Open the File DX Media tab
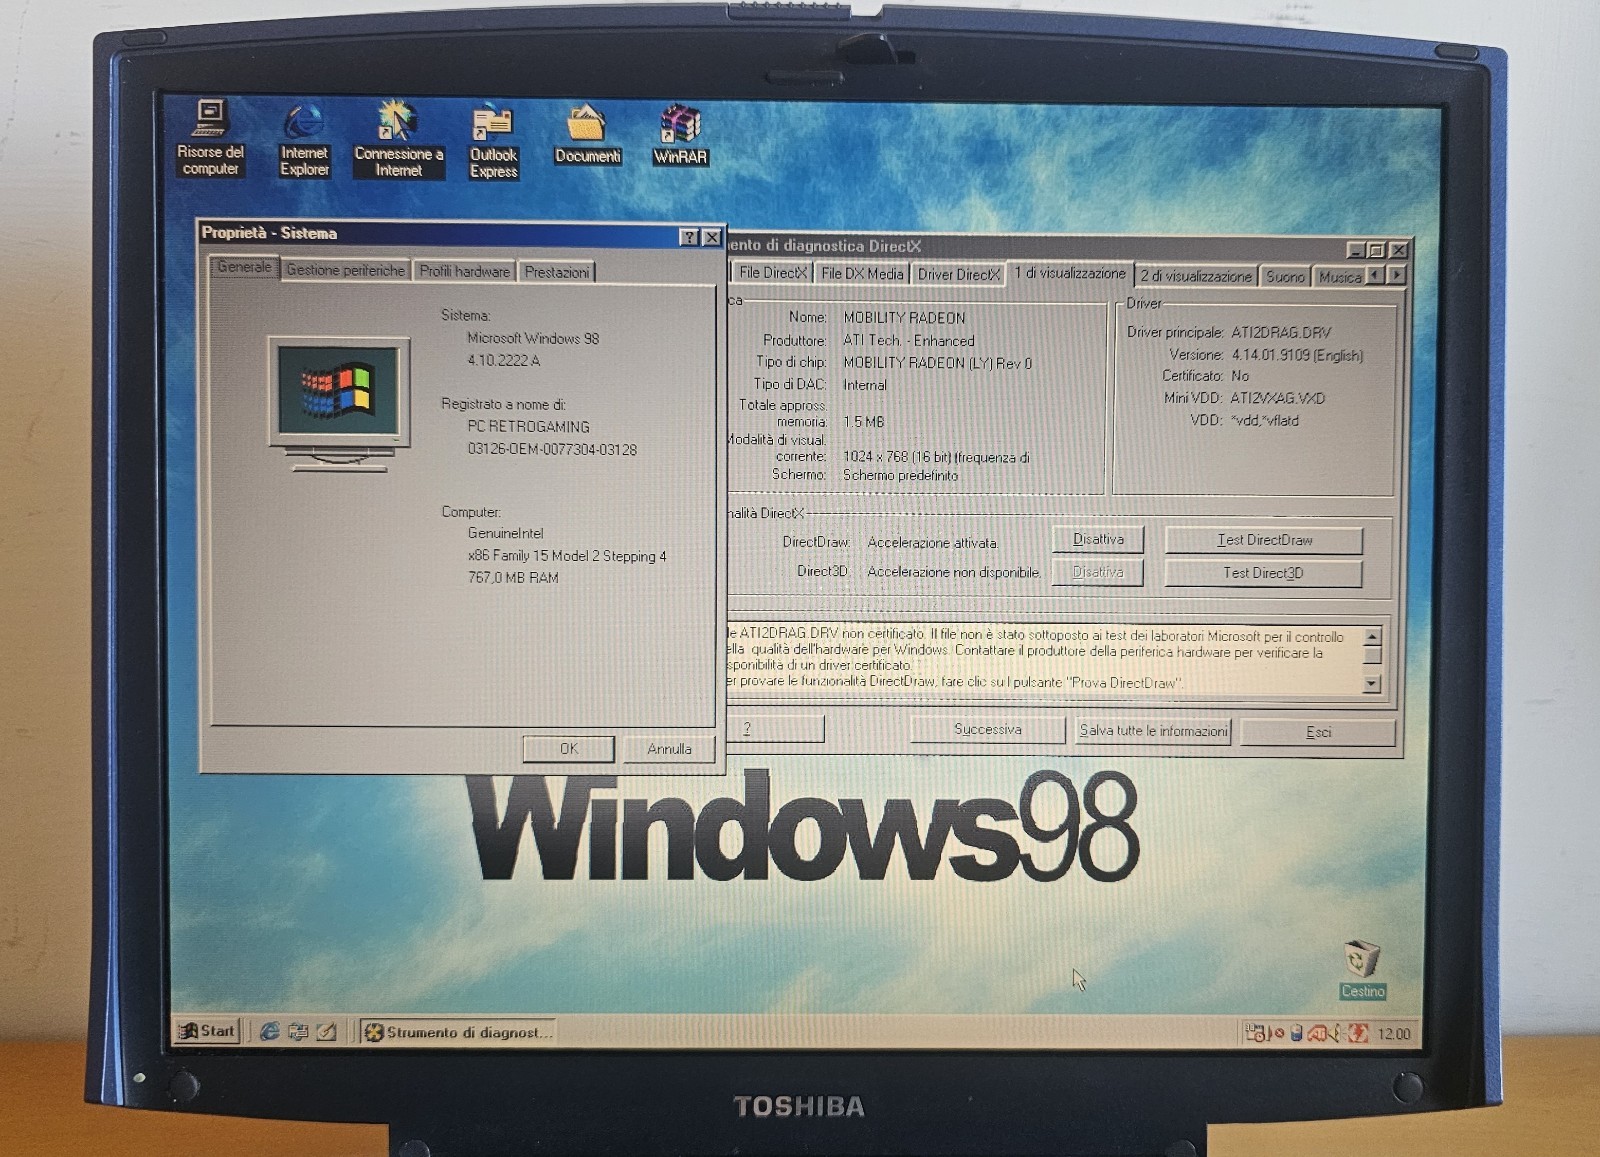The image size is (1600, 1157). pos(862,274)
